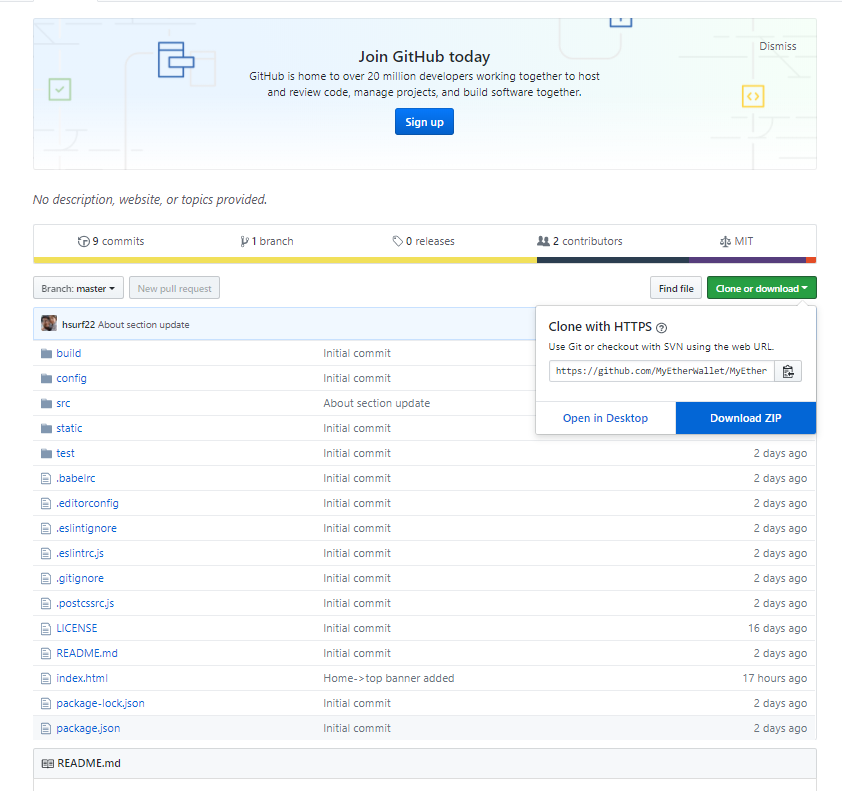The width and height of the screenshot is (842, 791).
Task: Open the test folder
Action: 66,453
